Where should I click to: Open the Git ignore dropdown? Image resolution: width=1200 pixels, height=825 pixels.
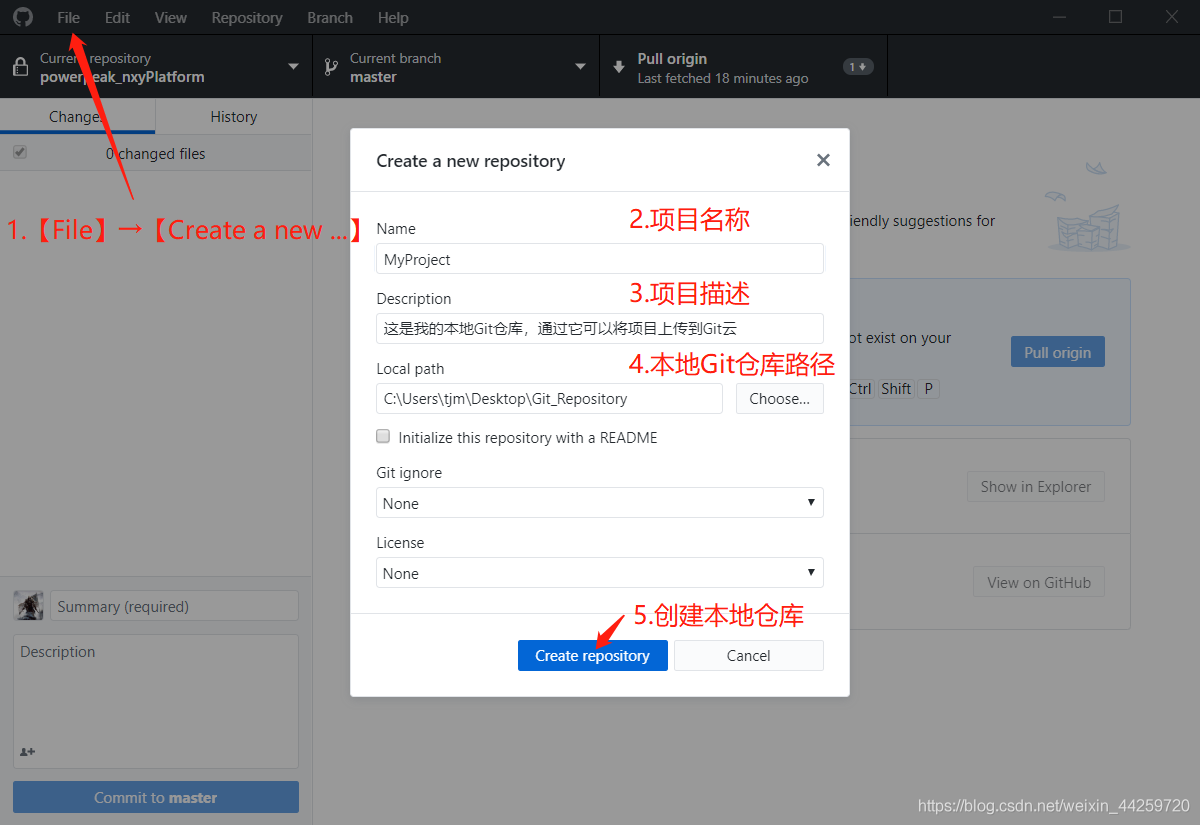600,503
